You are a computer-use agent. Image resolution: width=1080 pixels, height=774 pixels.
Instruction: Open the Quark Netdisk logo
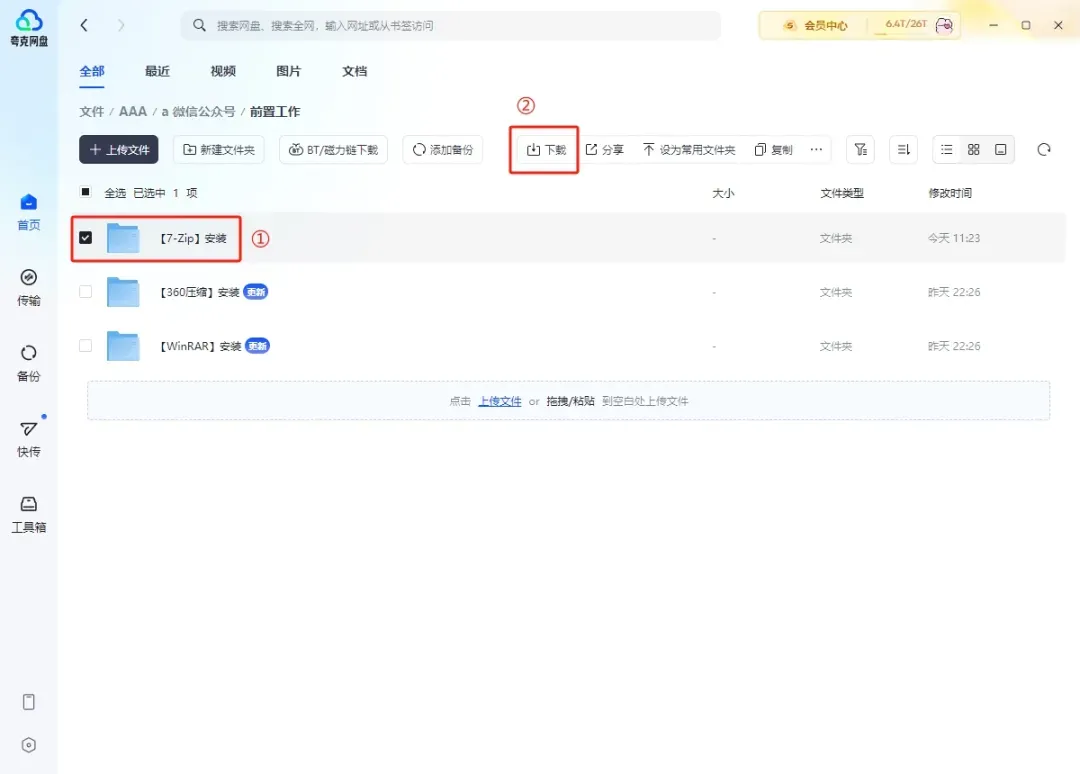29,28
